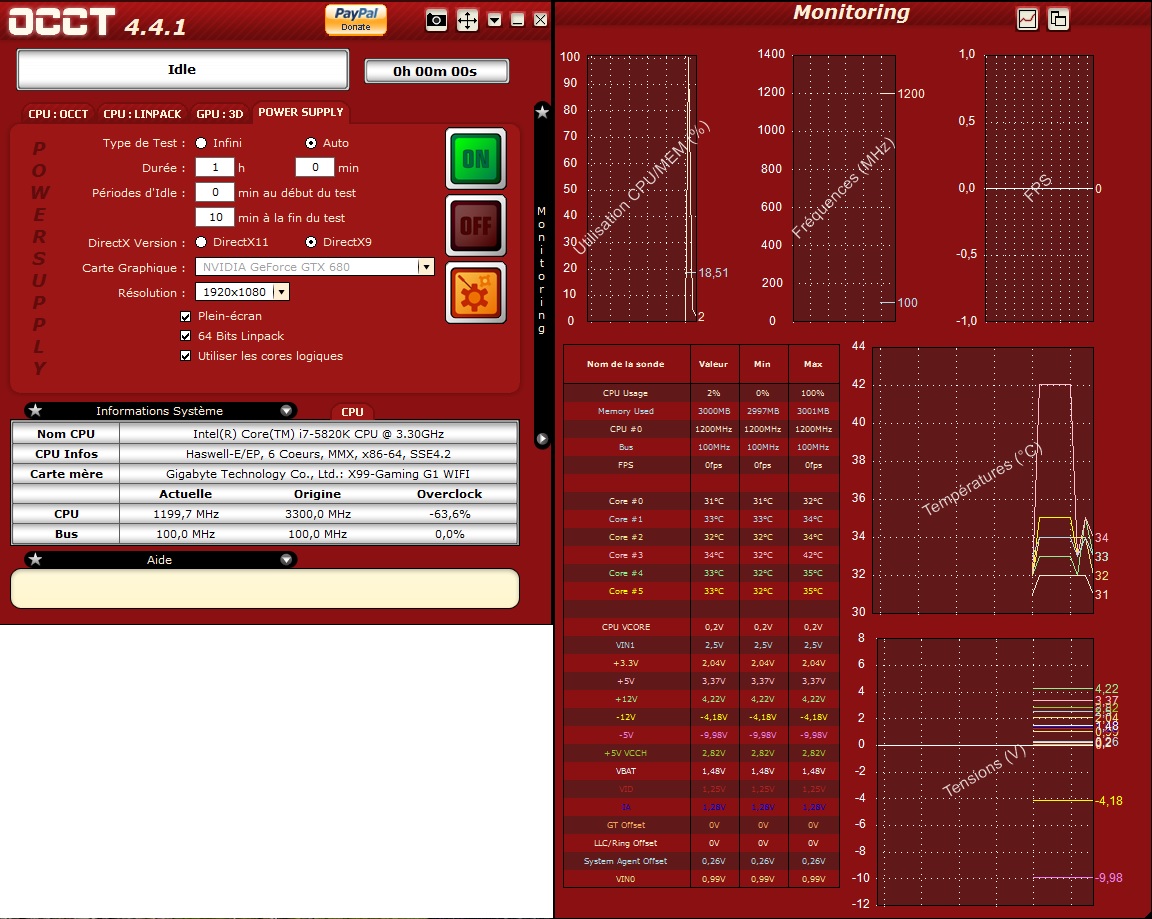The height and width of the screenshot is (919, 1152).
Task: Click idle minutes at test start field
Action: click(x=215, y=192)
